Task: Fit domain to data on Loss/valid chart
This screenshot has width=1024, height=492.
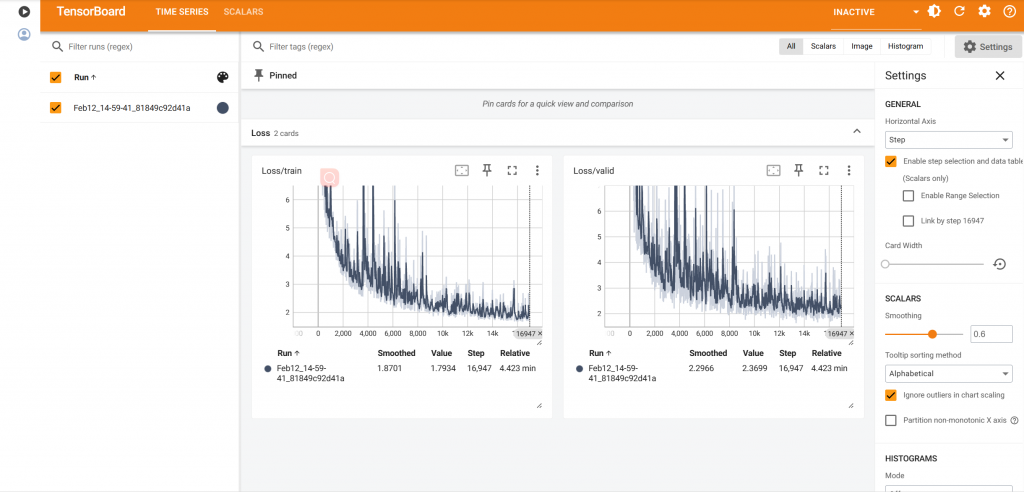Action: pyautogui.click(x=773, y=171)
